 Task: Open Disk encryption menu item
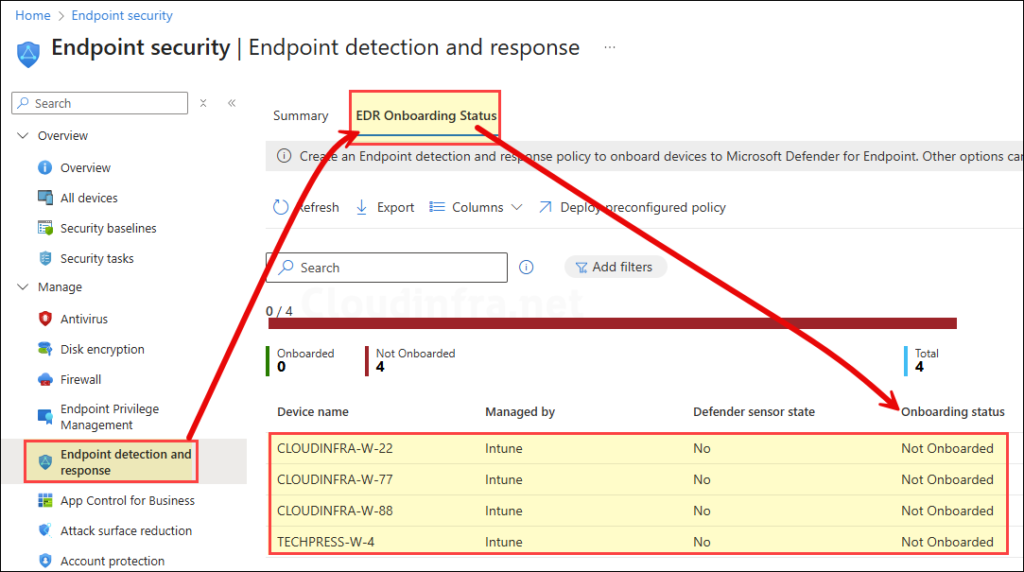point(103,349)
